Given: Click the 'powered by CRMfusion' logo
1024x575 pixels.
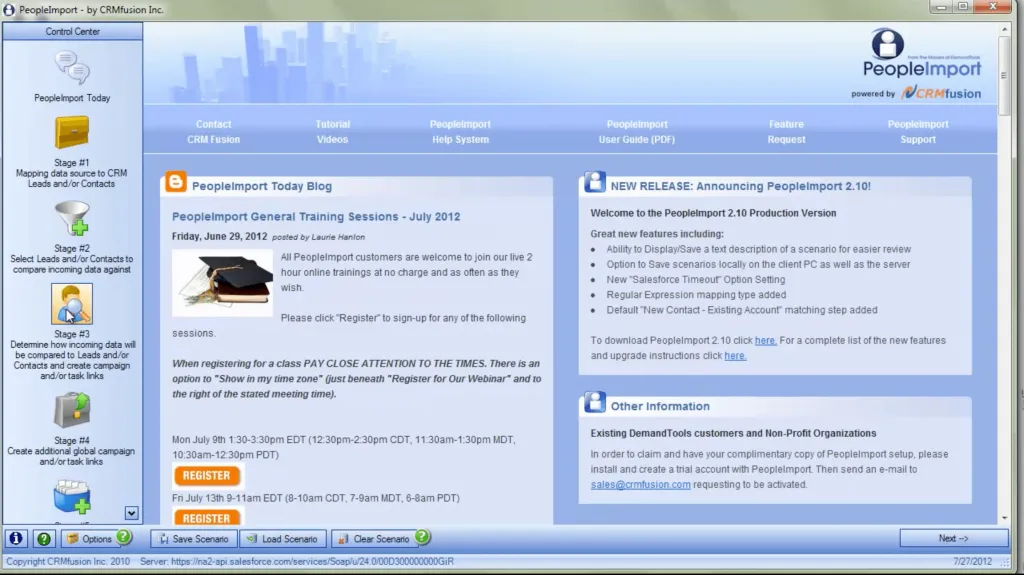Looking at the screenshot, I should [x=916, y=93].
